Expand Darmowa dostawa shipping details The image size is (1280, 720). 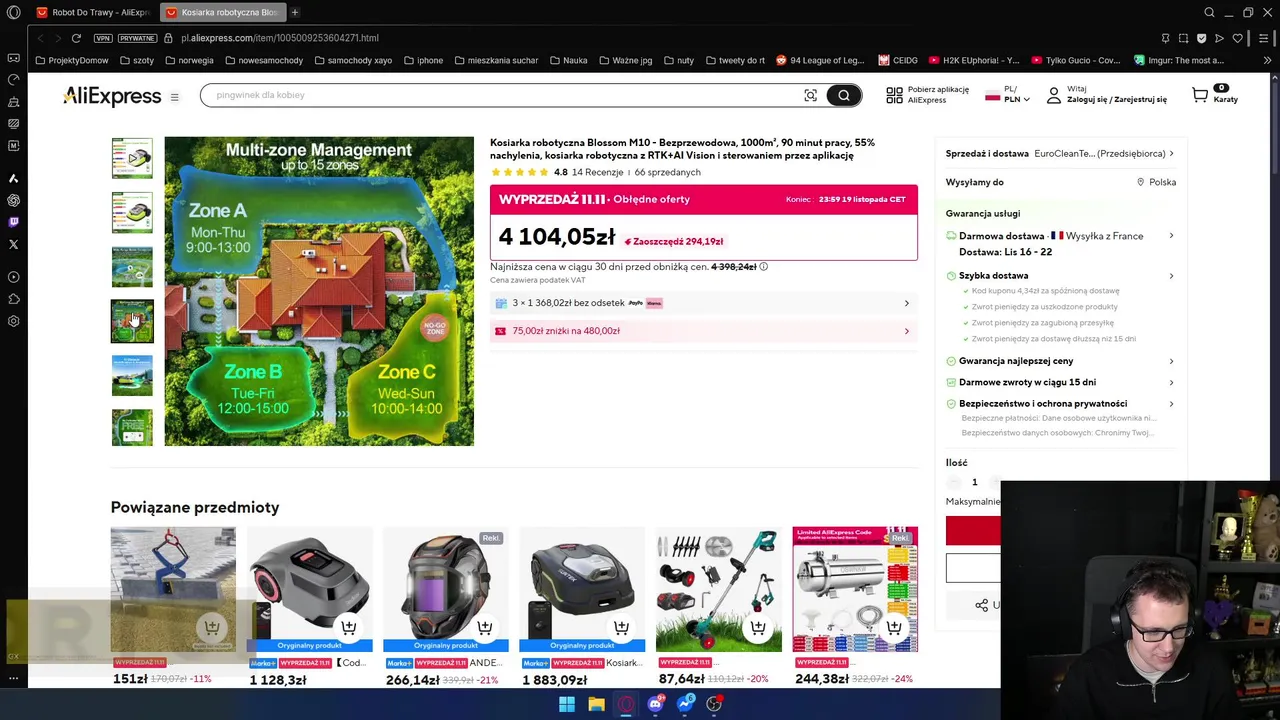1171,236
